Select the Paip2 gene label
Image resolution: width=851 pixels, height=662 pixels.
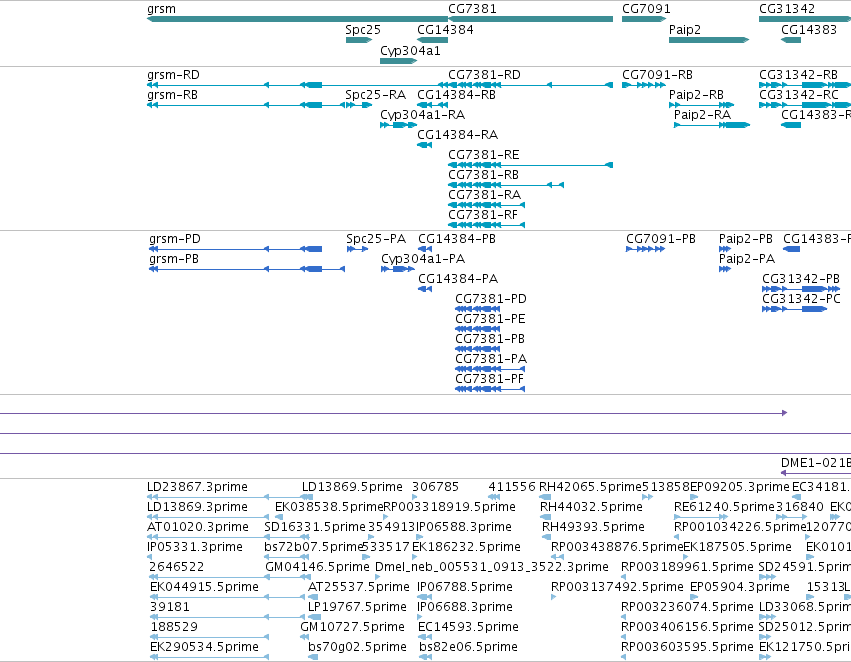tap(684, 30)
